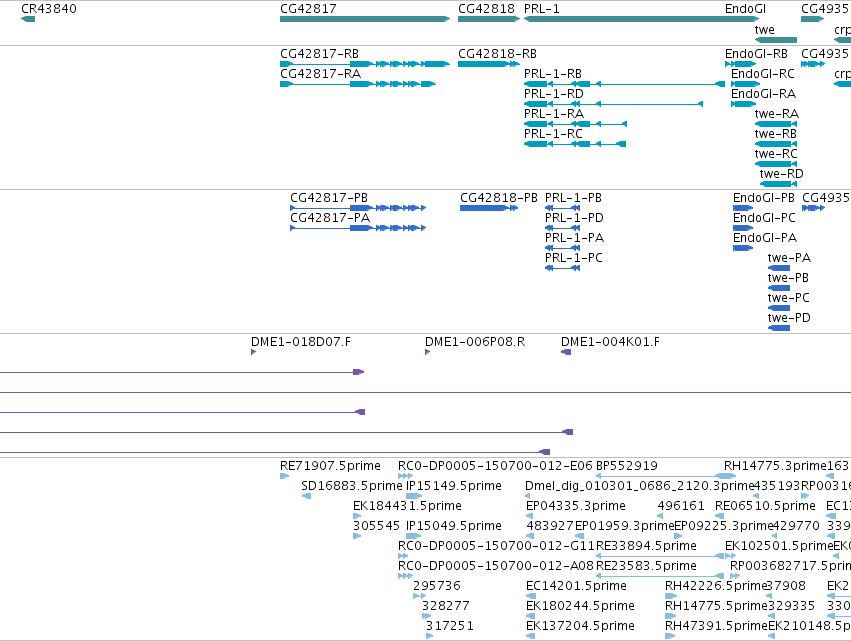Click the PRL-1-RD transcript
Image resolution: width=851 pixels, height=641 pixels.
[x=613, y=104]
